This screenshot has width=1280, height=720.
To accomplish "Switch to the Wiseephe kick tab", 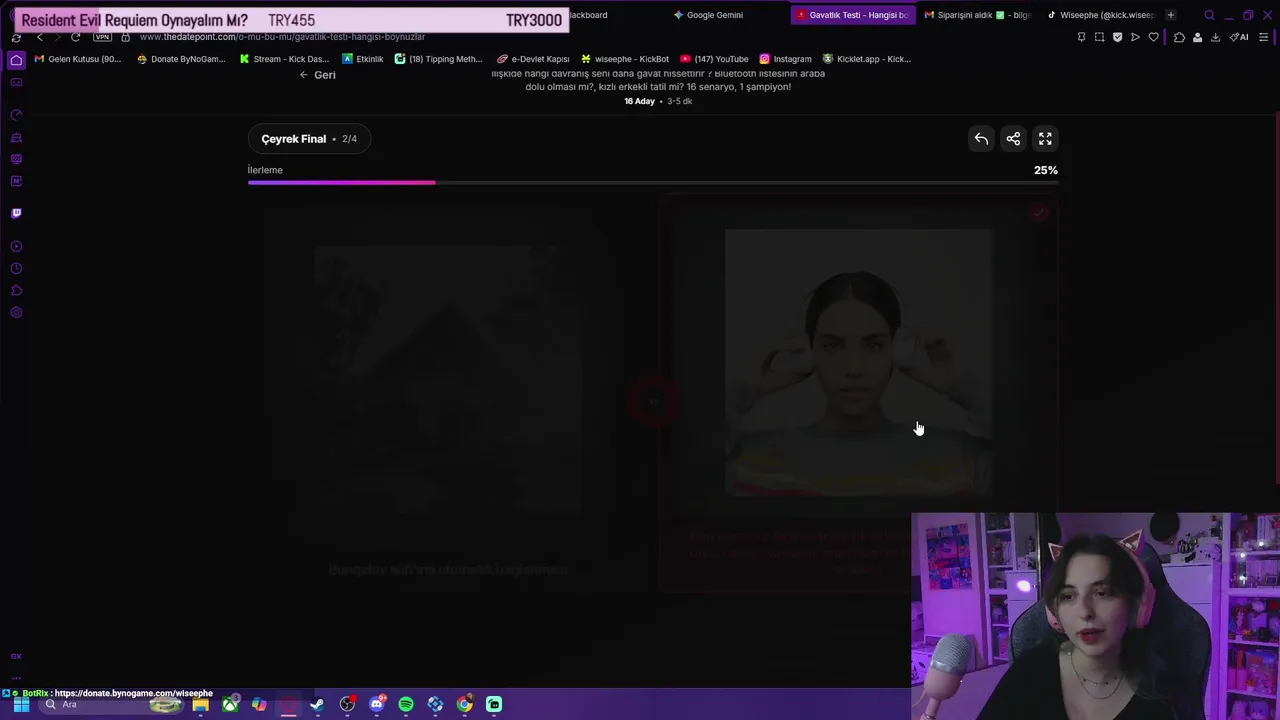I will coord(1100,15).
